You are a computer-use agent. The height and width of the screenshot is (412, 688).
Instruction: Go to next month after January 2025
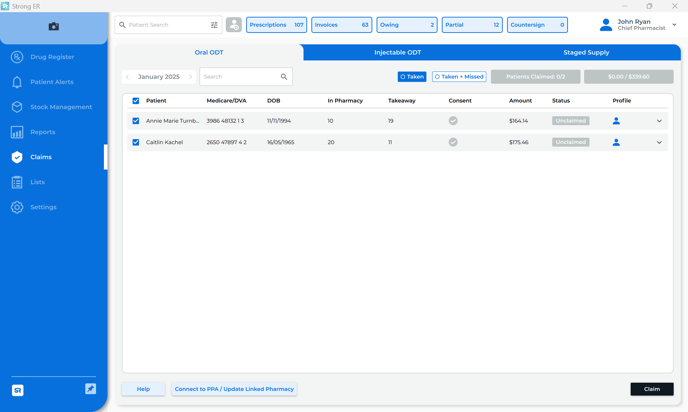190,77
